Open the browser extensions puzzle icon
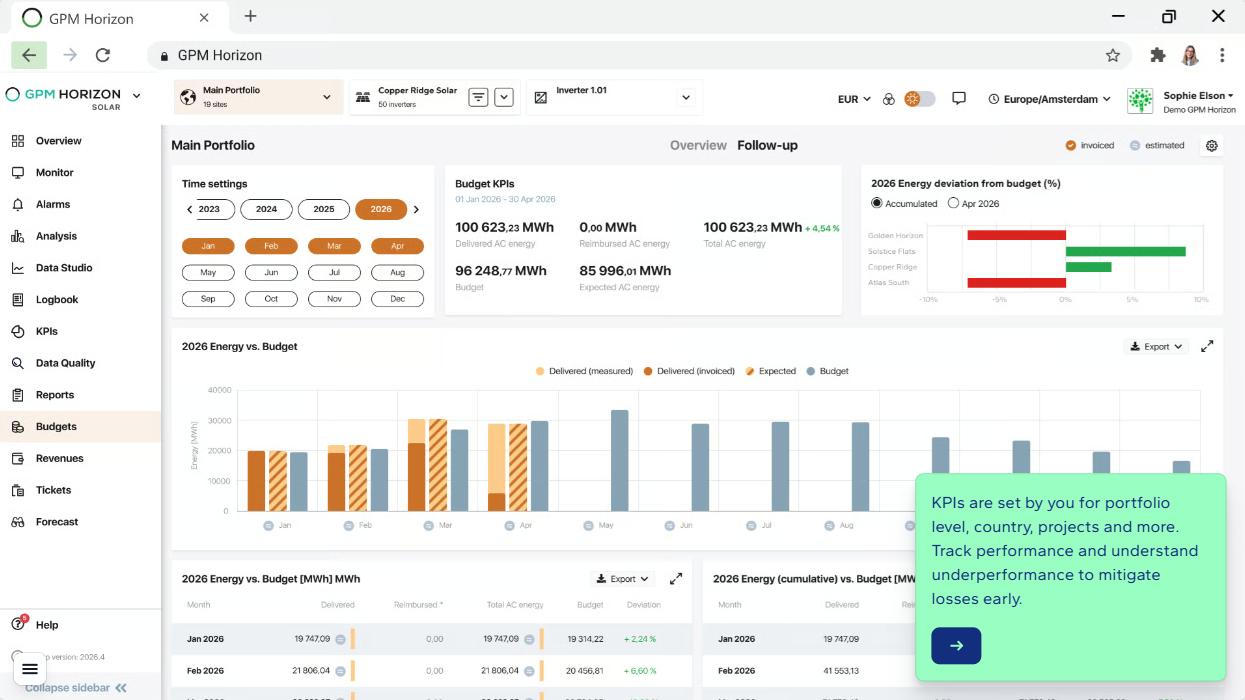This screenshot has height=700, width=1245. [1158, 55]
